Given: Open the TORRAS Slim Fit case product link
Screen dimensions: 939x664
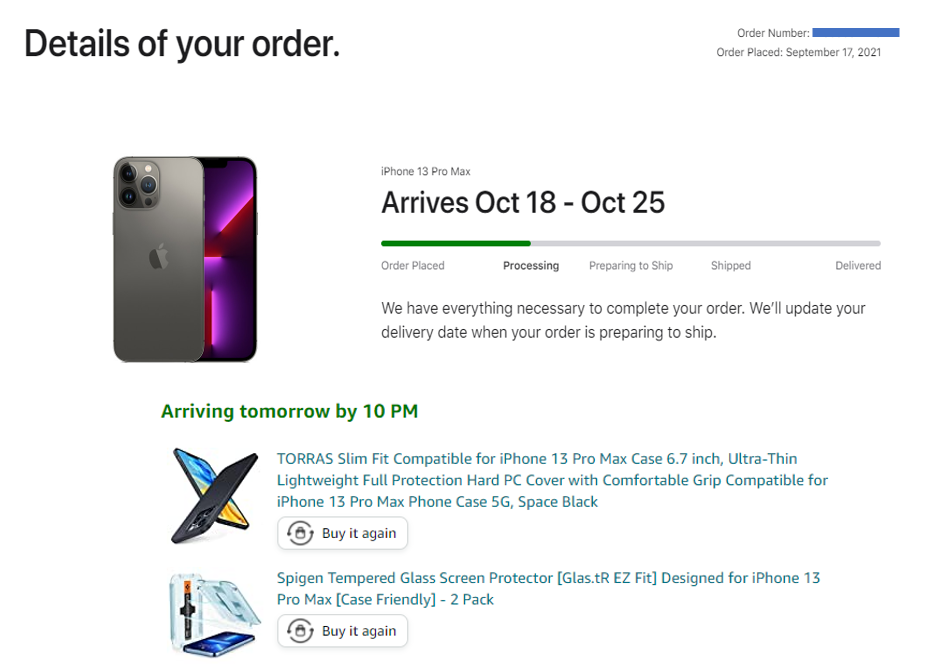Looking at the screenshot, I should [552, 480].
